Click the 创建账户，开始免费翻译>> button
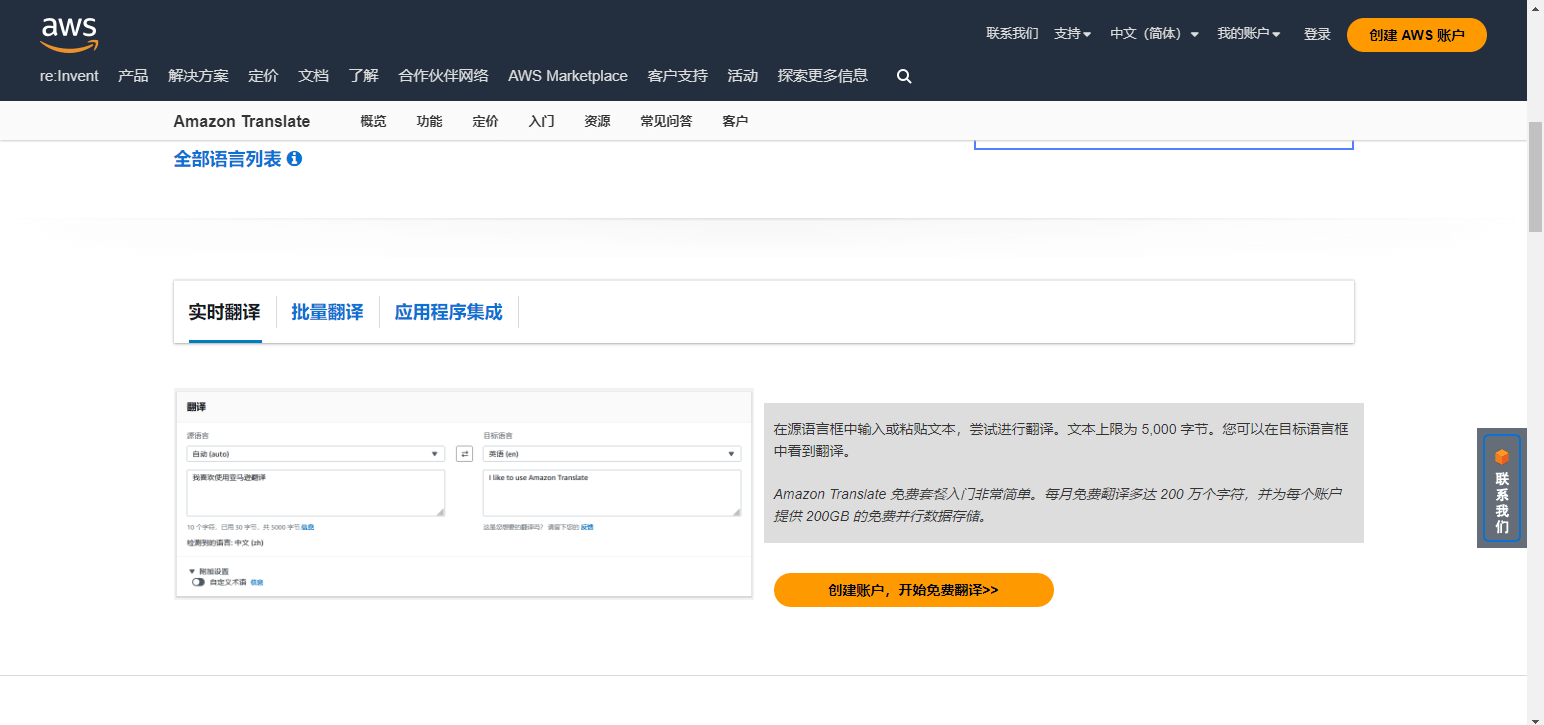The width and height of the screenshot is (1544, 725). 913,590
